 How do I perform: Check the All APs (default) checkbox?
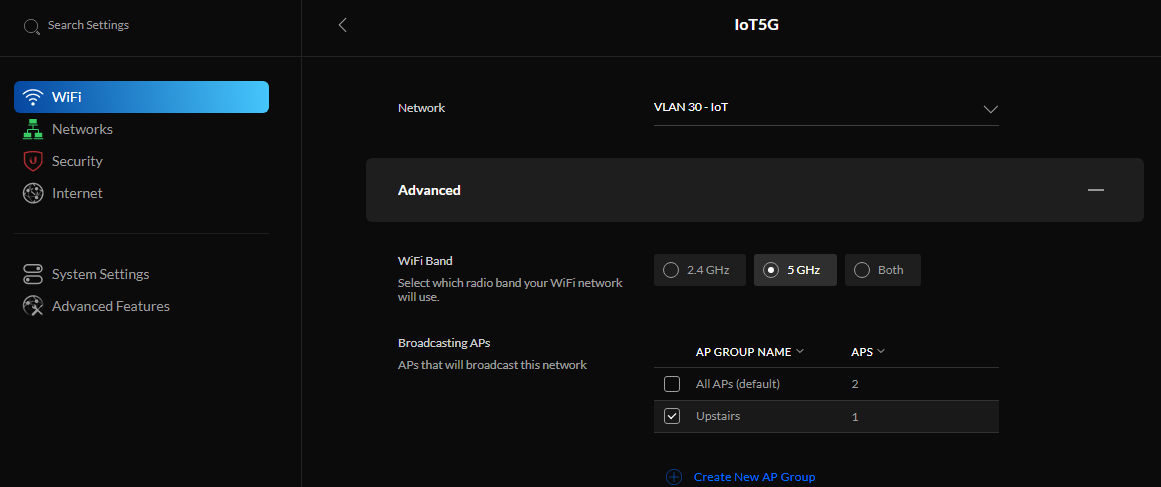coord(672,384)
